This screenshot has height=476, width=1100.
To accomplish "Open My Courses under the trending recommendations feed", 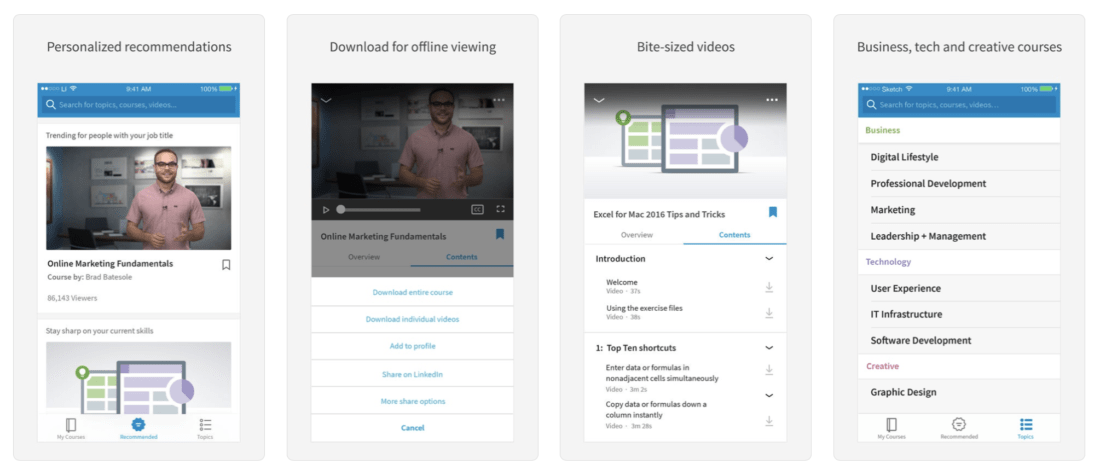I will click(70, 429).
